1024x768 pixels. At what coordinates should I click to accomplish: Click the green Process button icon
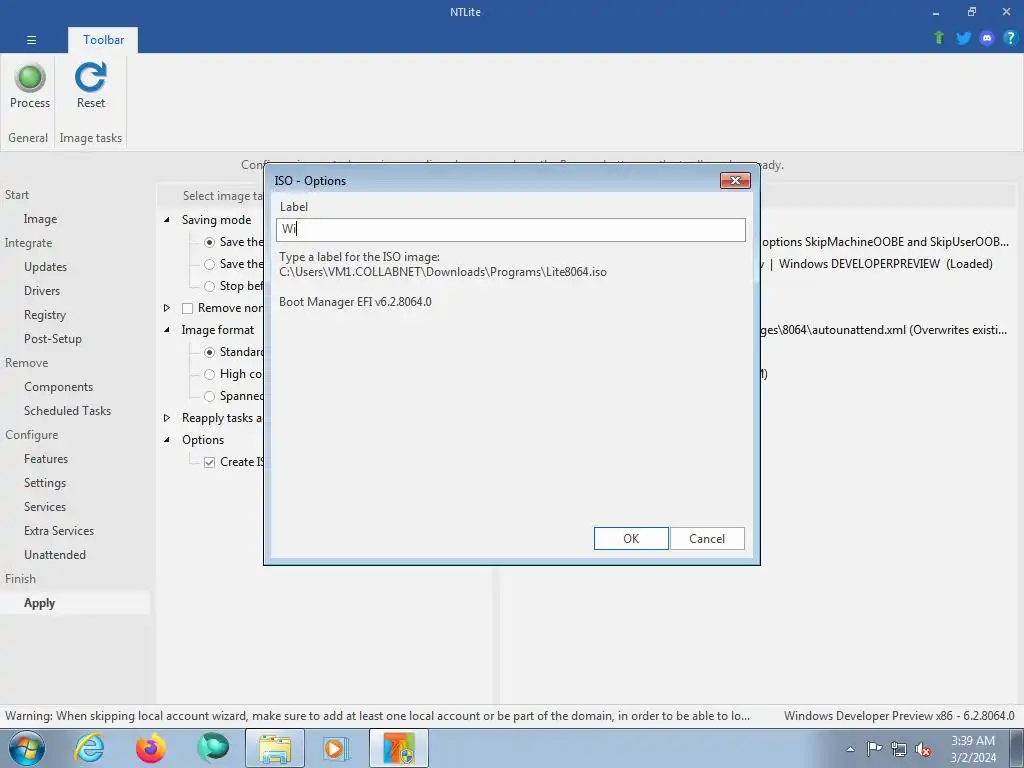30,77
